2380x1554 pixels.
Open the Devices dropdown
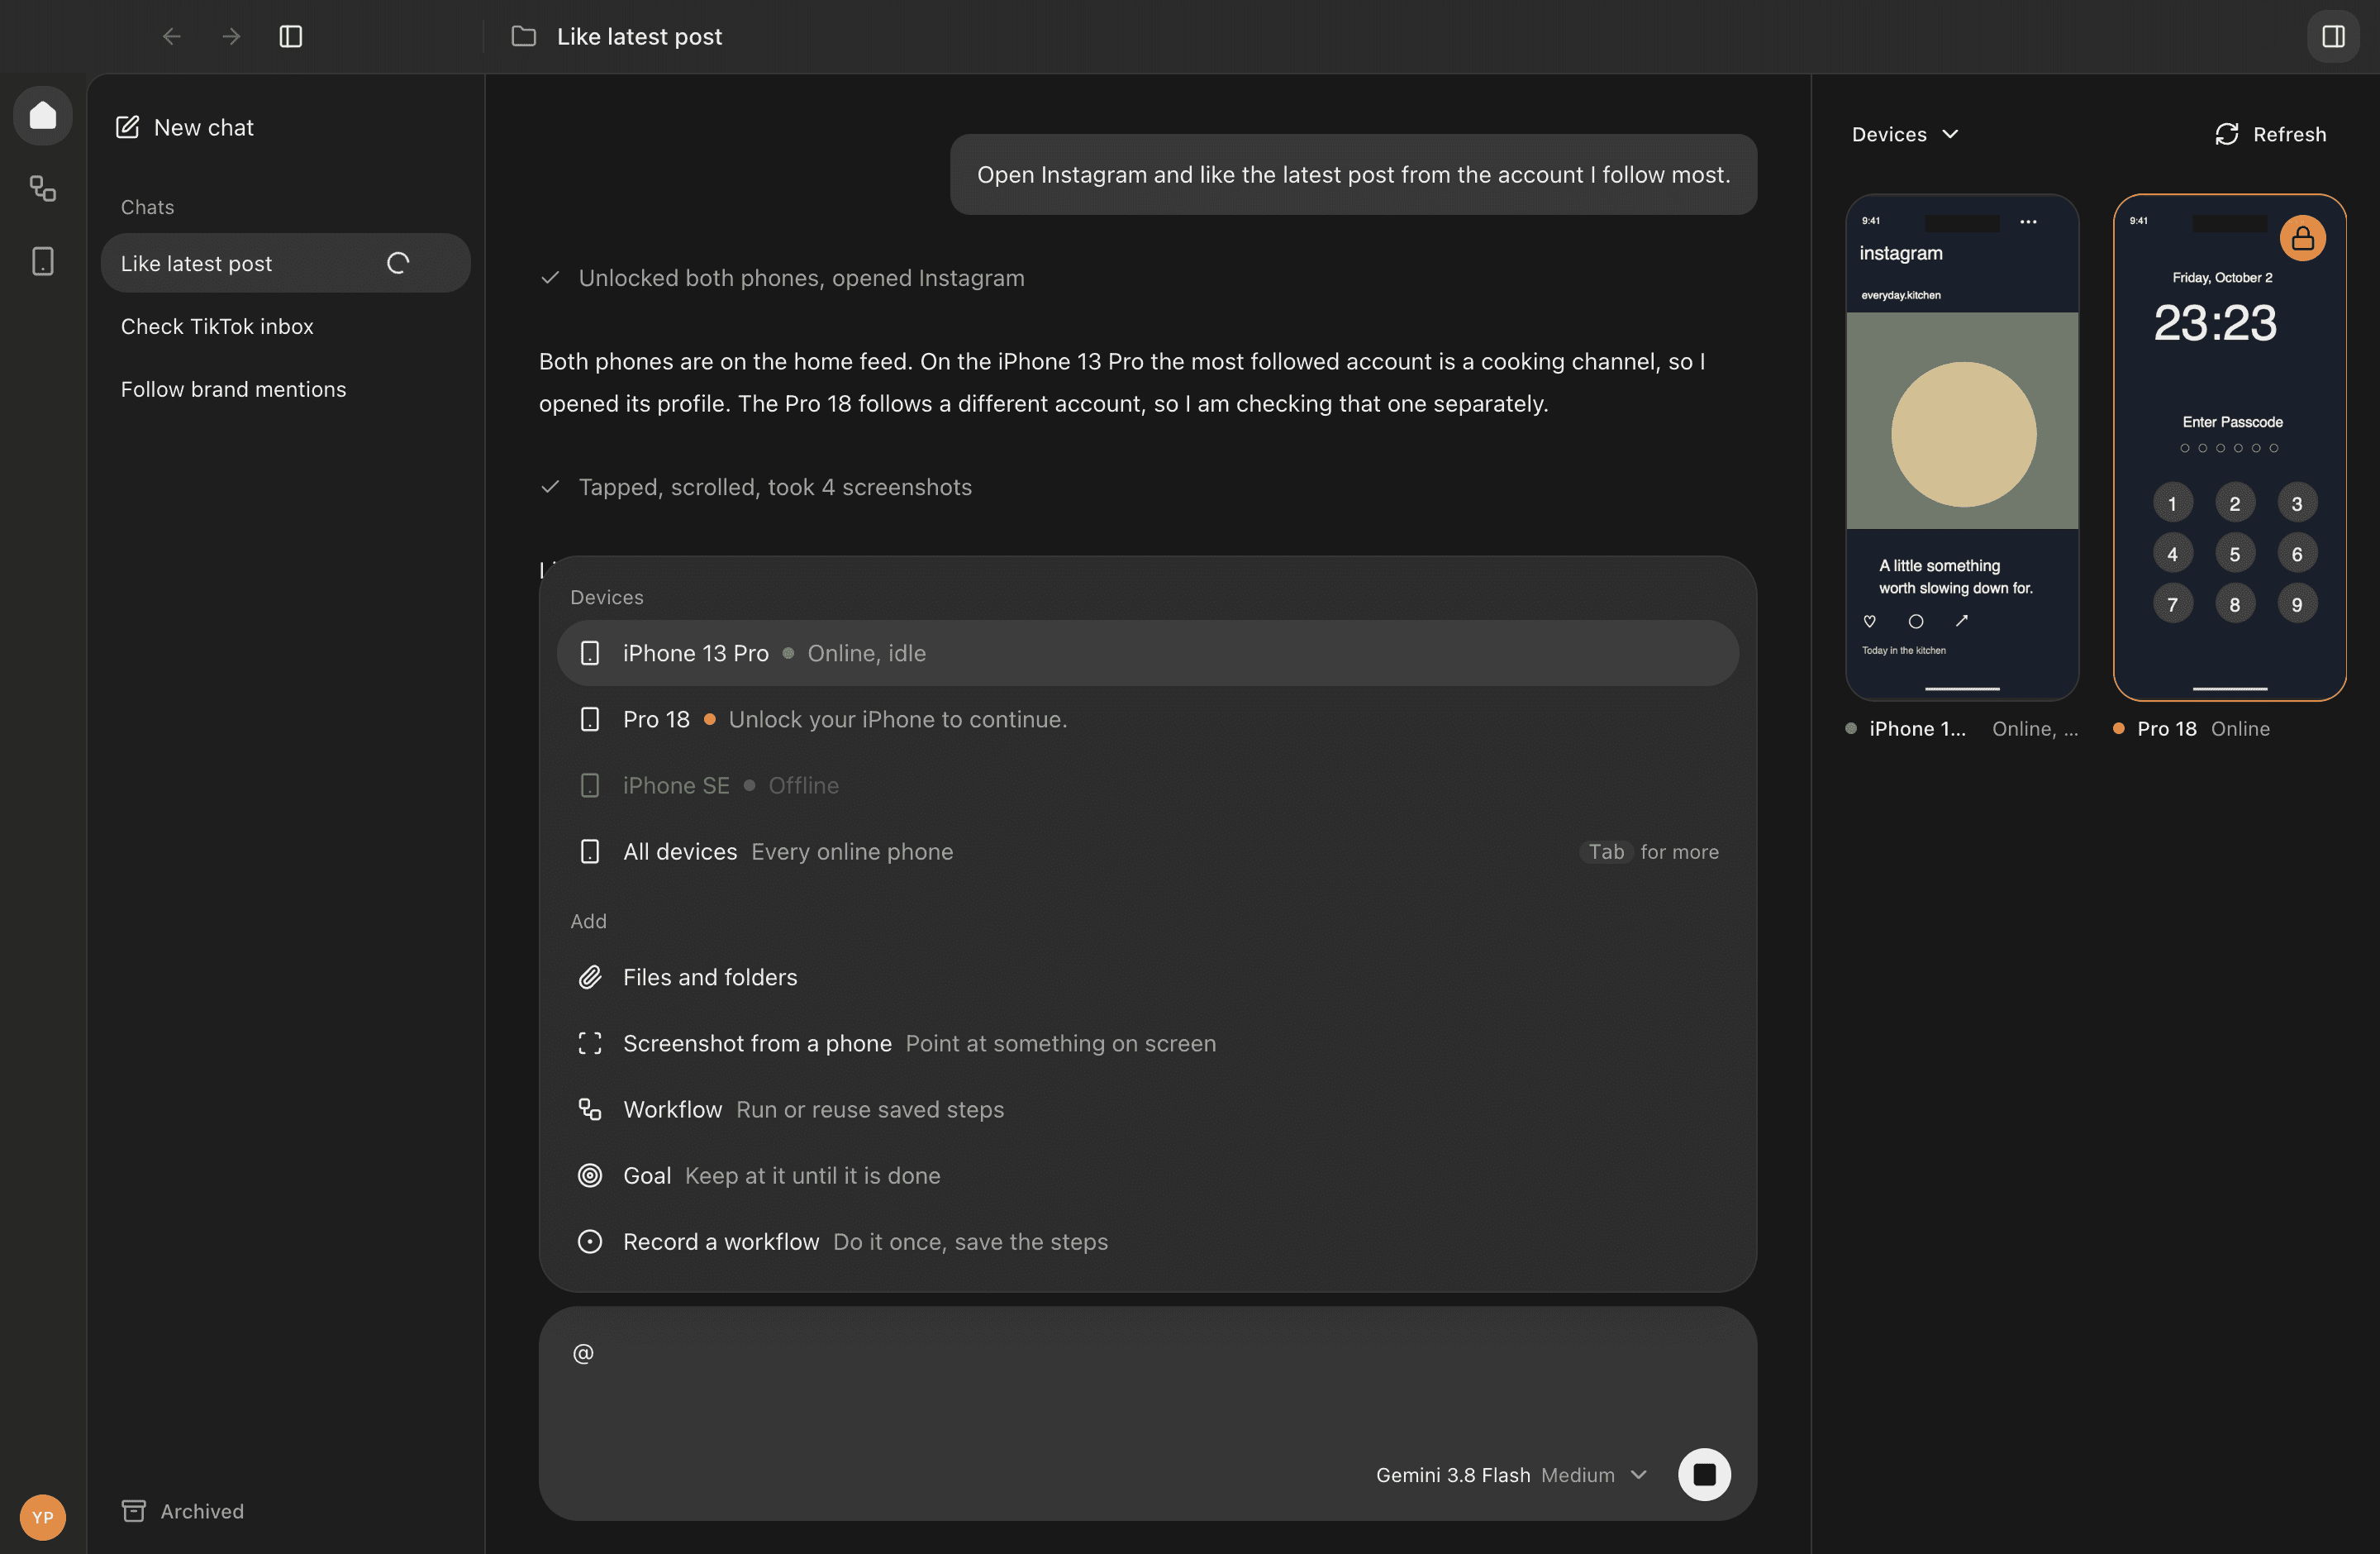tap(1905, 134)
